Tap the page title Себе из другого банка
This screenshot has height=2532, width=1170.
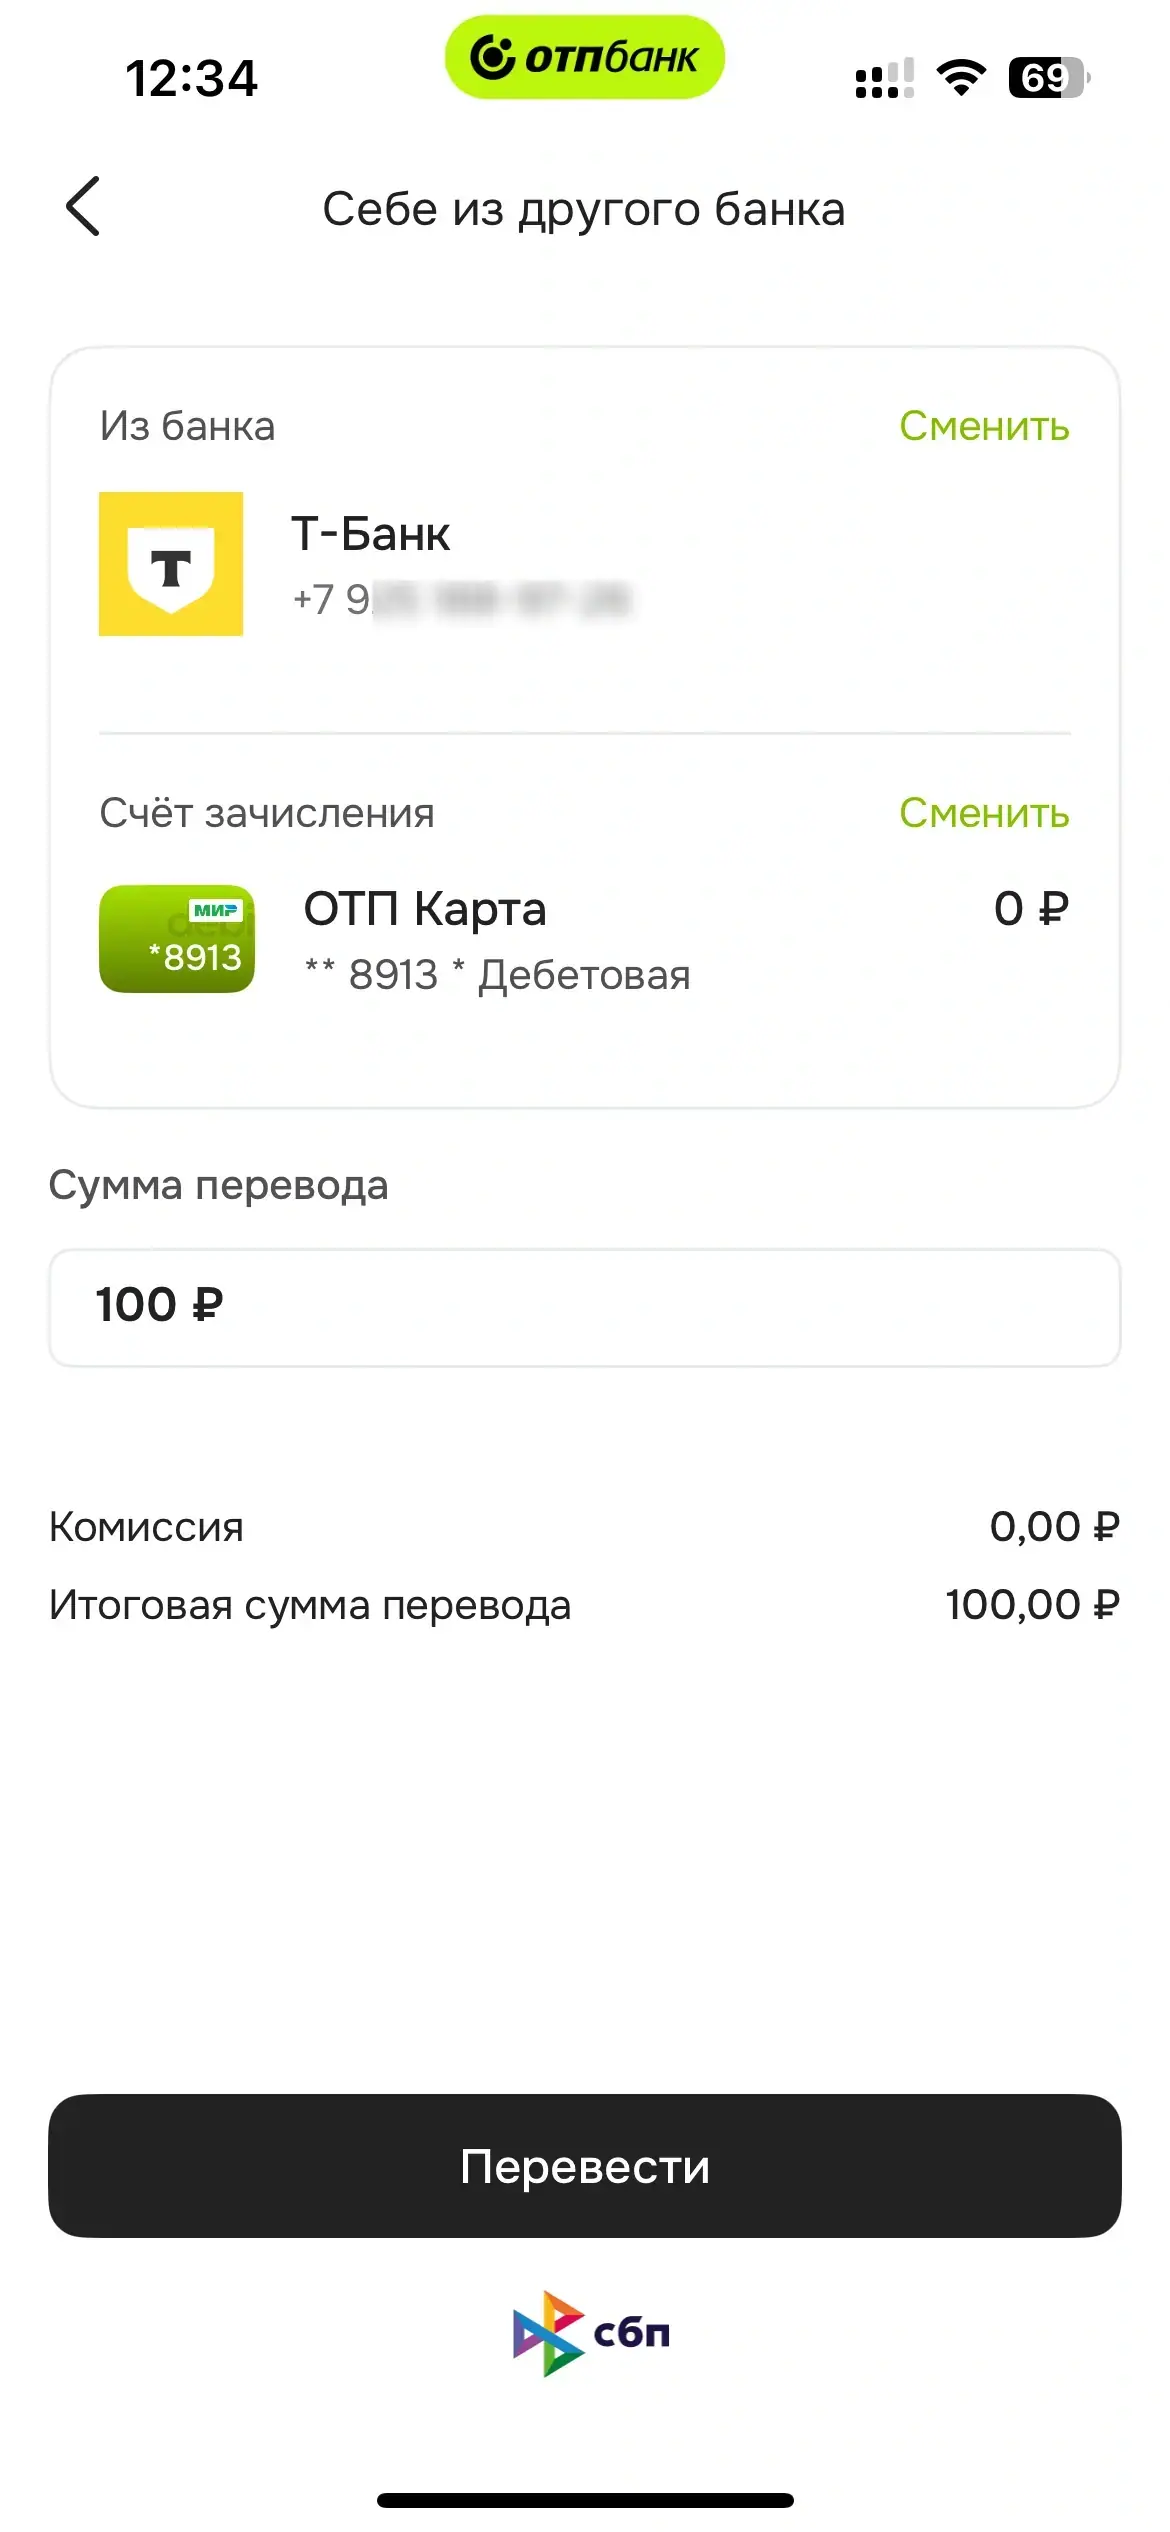pos(584,209)
